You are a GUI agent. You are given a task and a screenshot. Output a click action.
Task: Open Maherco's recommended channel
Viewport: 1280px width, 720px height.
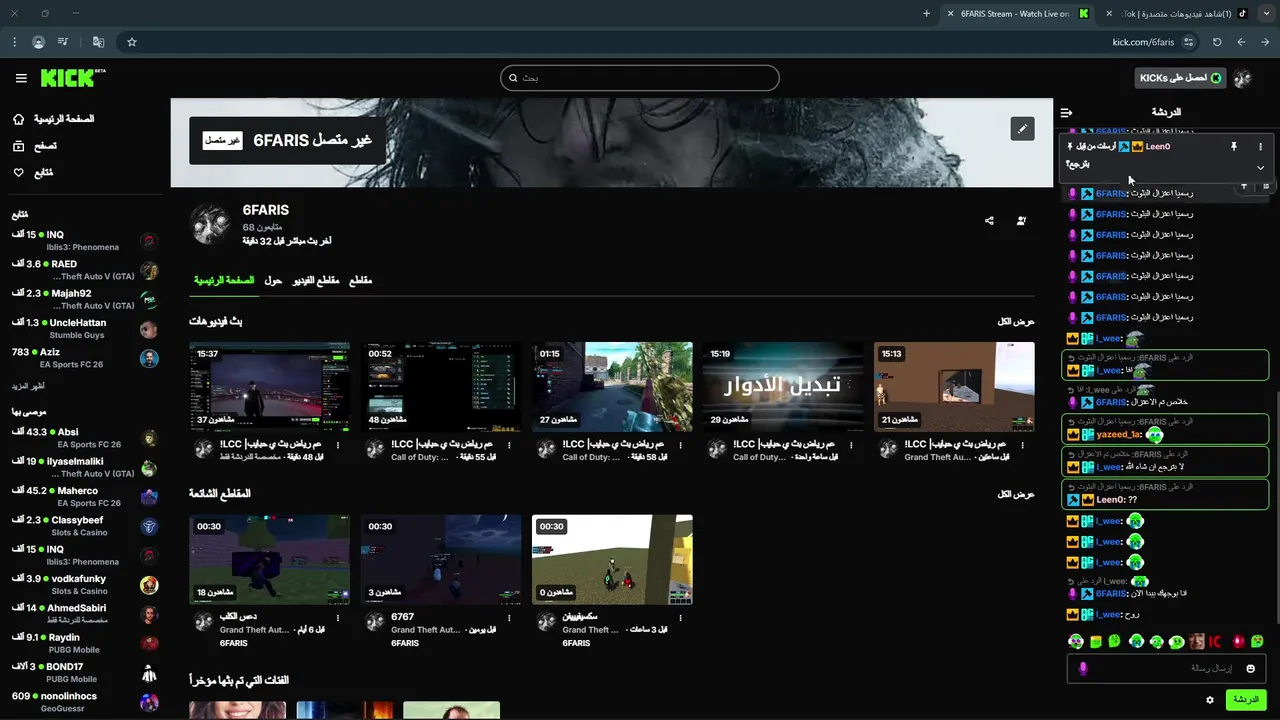pyautogui.click(x=85, y=496)
